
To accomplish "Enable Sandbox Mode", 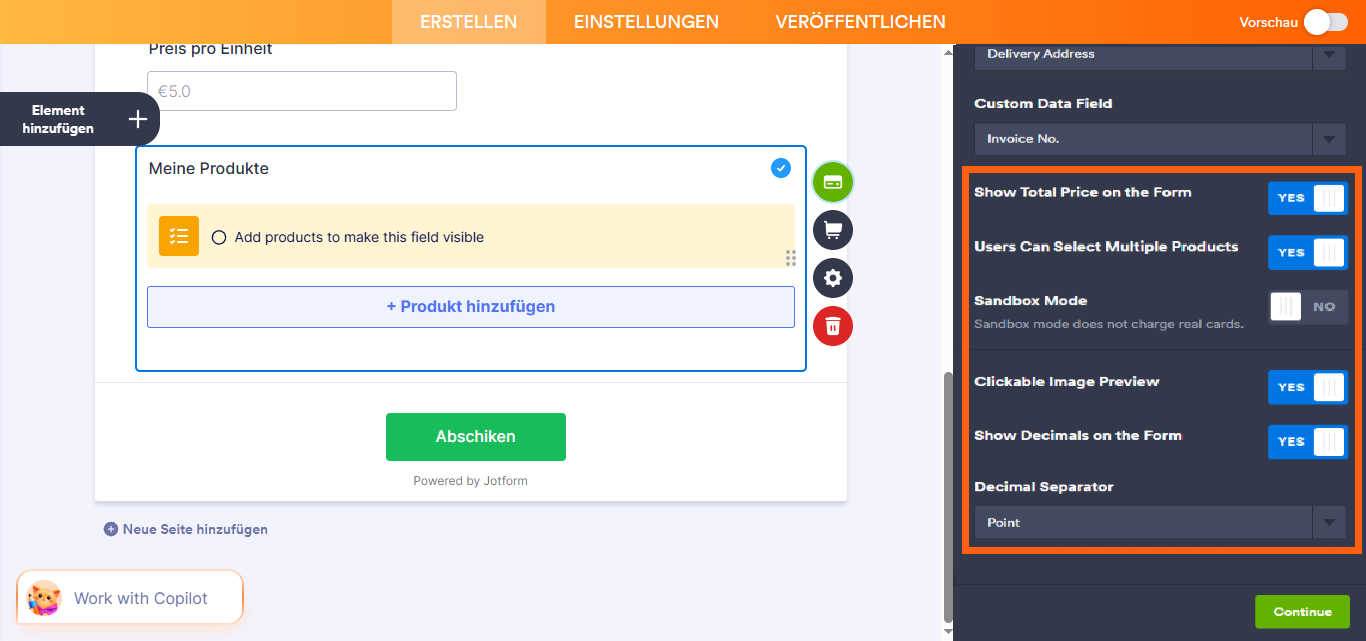I will coord(1307,306).
